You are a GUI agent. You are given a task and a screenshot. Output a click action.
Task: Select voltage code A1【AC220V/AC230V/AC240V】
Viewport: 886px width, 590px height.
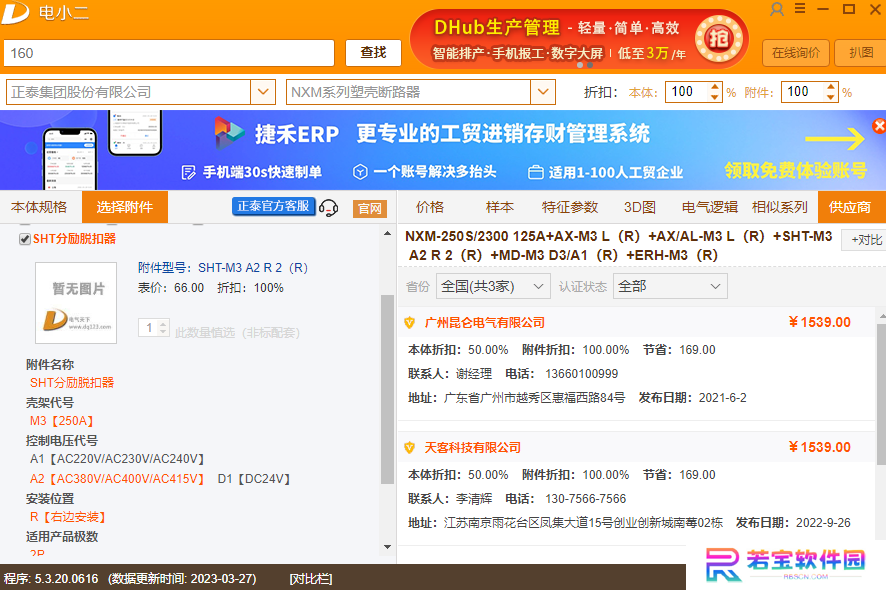tap(117, 459)
